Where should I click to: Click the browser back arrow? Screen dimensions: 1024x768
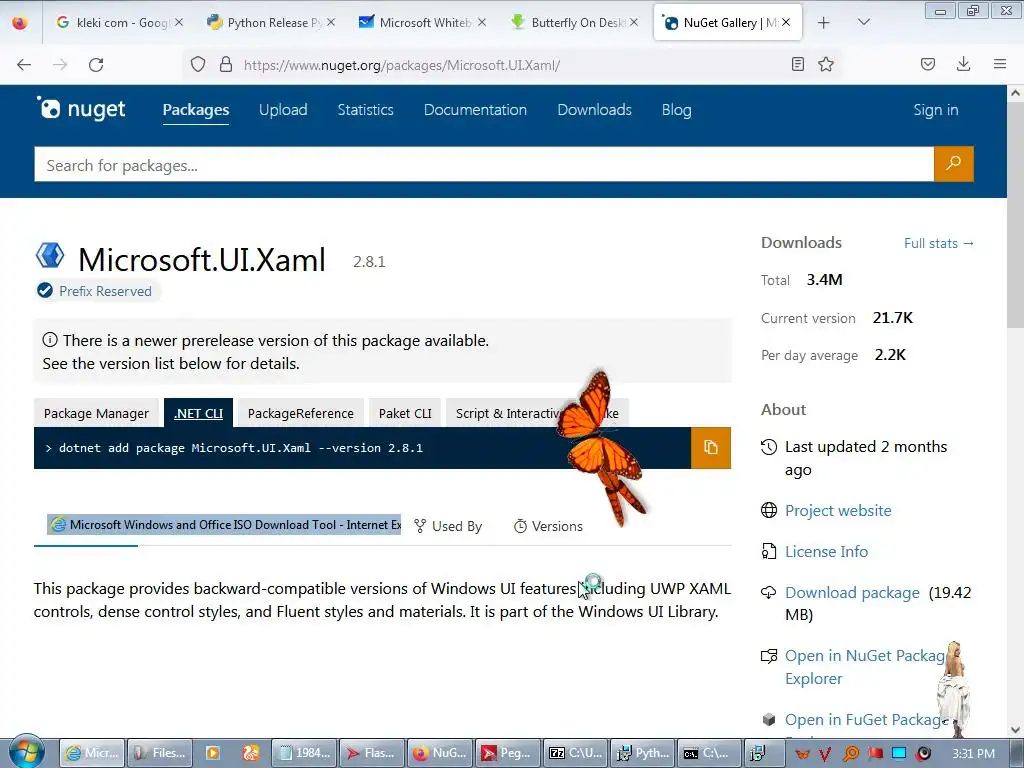tap(24, 65)
